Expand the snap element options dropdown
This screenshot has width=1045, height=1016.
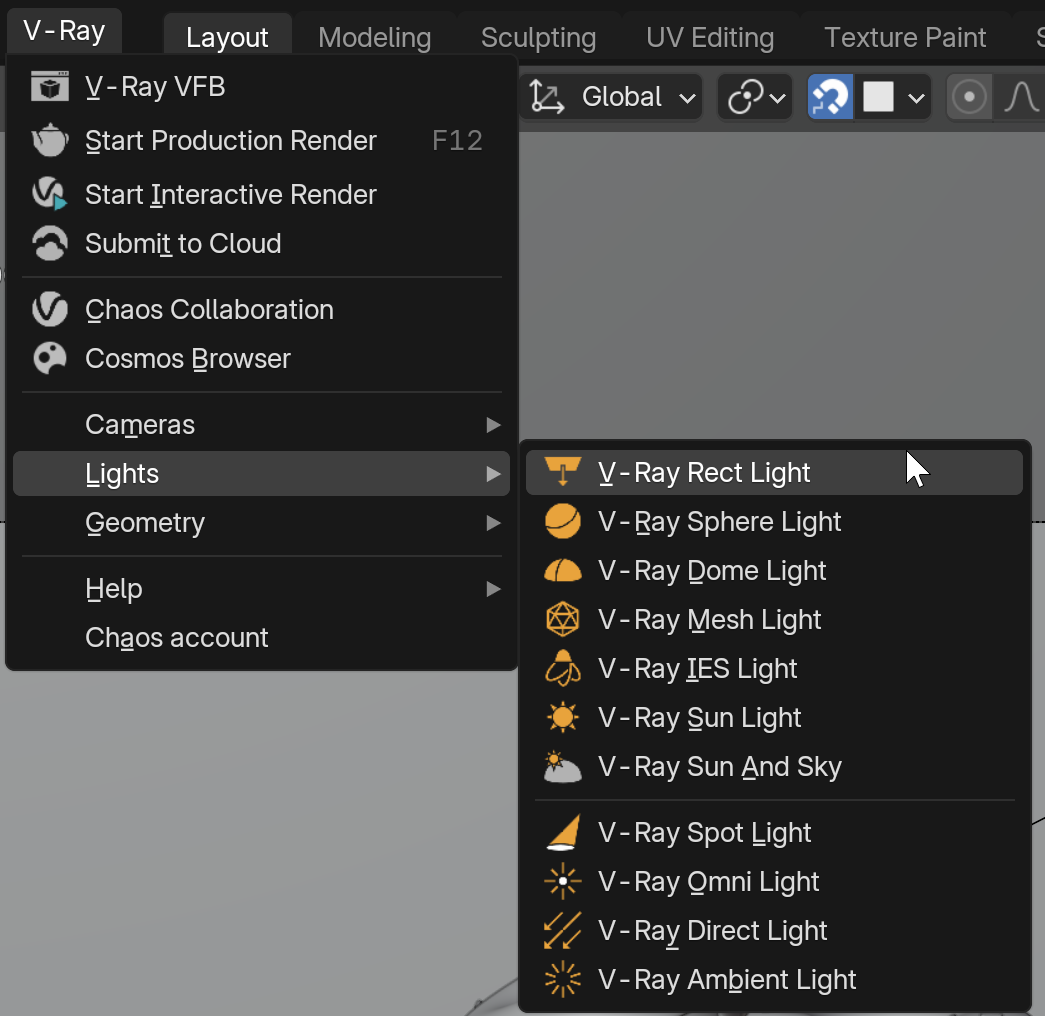coord(892,97)
